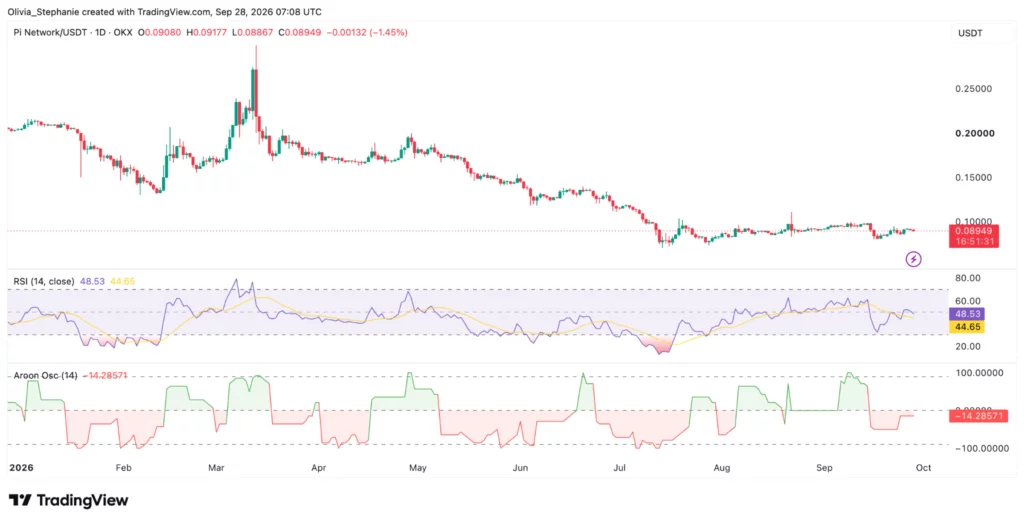The image size is (1024, 523).
Task: Click the Jul label on time axis
Action: (x=620, y=468)
